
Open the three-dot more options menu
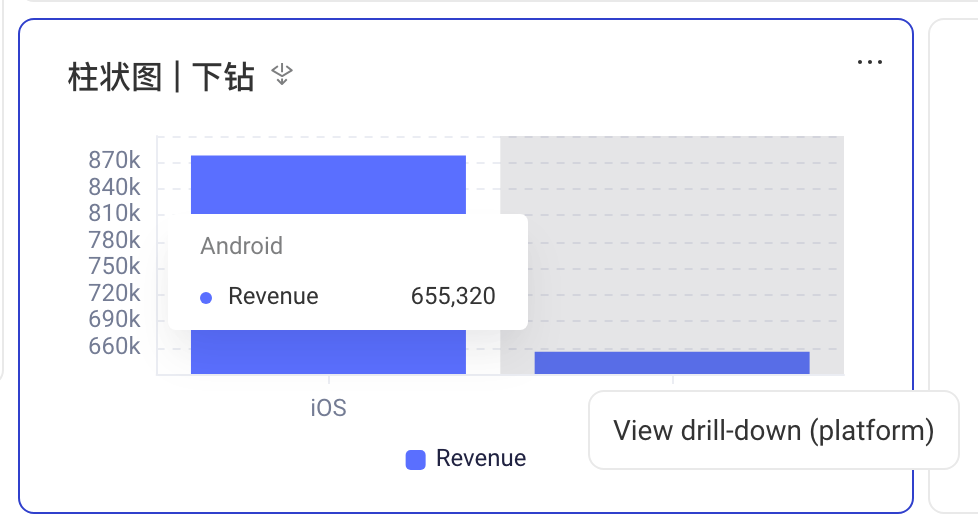(869, 62)
